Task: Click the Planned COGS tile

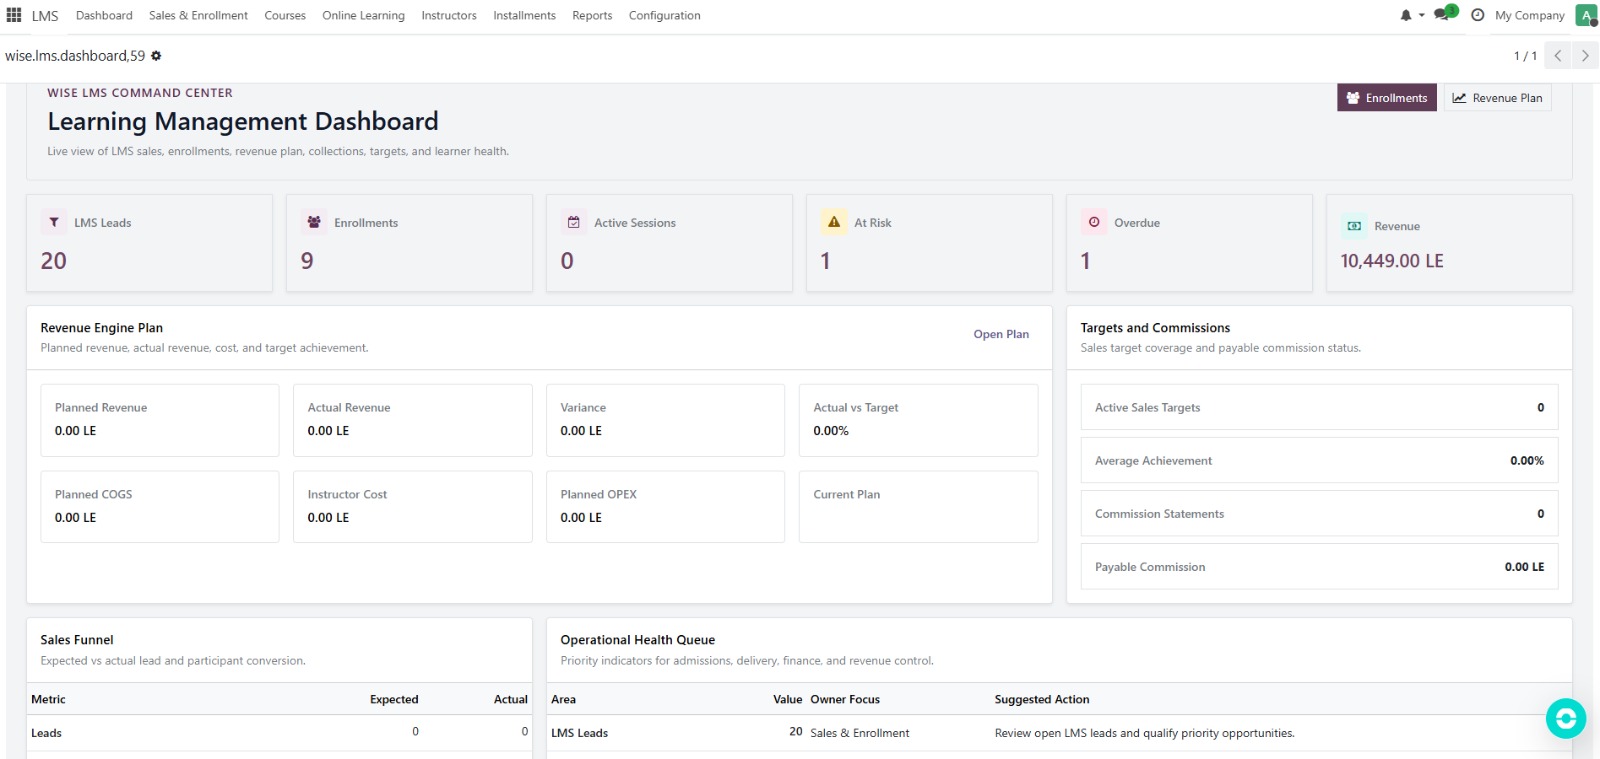Action: (160, 507)
